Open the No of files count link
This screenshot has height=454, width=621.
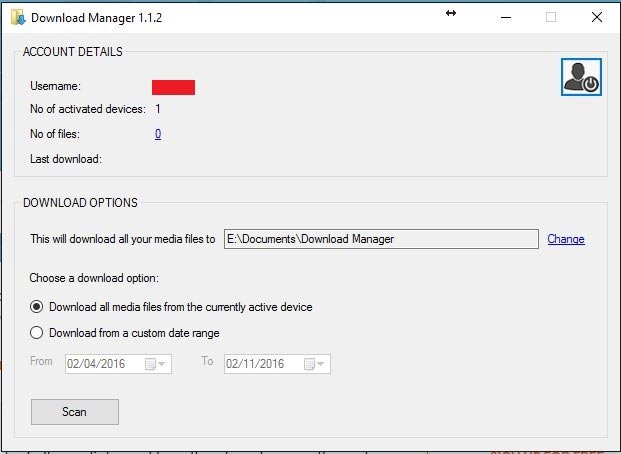point(158,134)
